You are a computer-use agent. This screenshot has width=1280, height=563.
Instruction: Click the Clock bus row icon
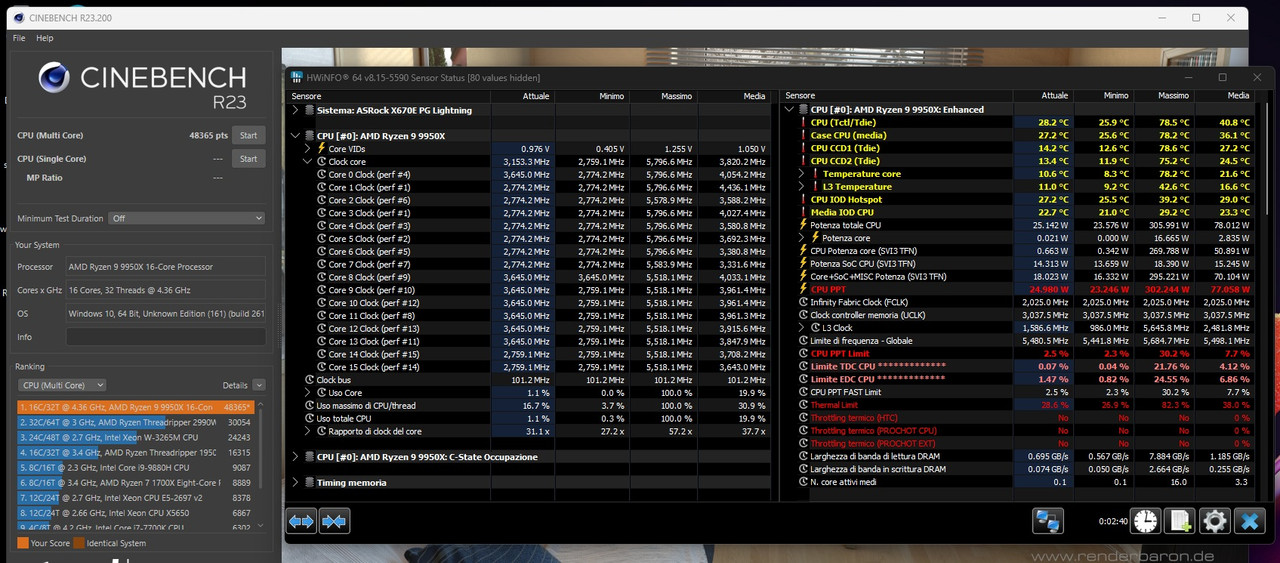coord(309,380)
